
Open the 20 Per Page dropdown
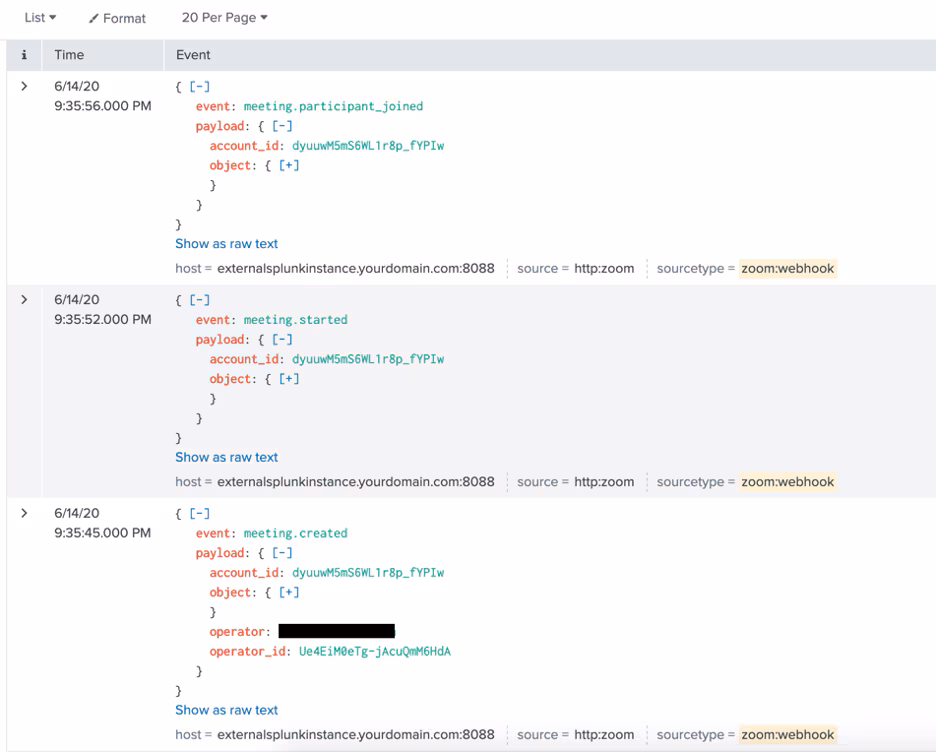point(224,18)
